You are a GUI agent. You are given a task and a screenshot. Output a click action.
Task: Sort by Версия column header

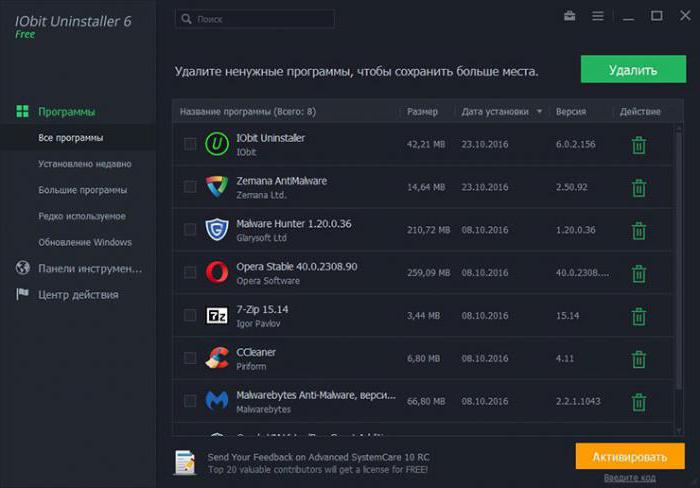point(571,112)
